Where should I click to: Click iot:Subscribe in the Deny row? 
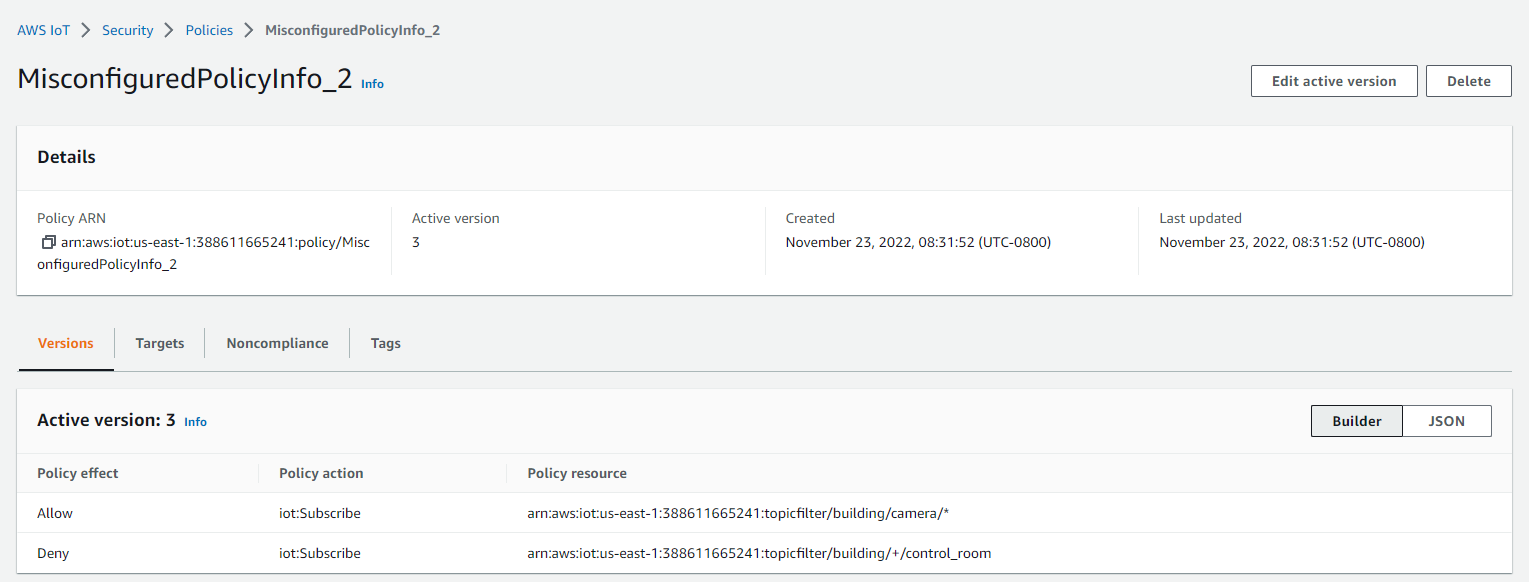320,553
